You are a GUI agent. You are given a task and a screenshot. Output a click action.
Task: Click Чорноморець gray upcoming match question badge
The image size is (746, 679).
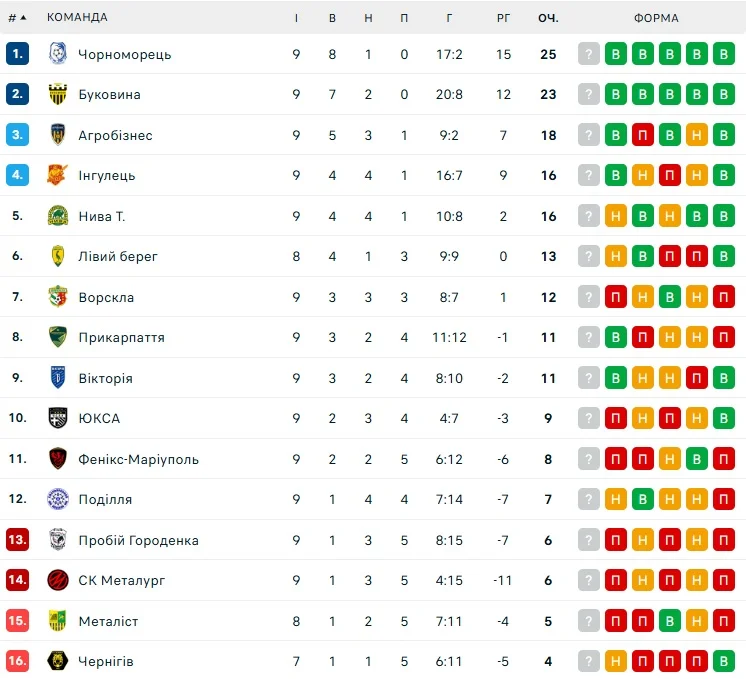(589, 54)
